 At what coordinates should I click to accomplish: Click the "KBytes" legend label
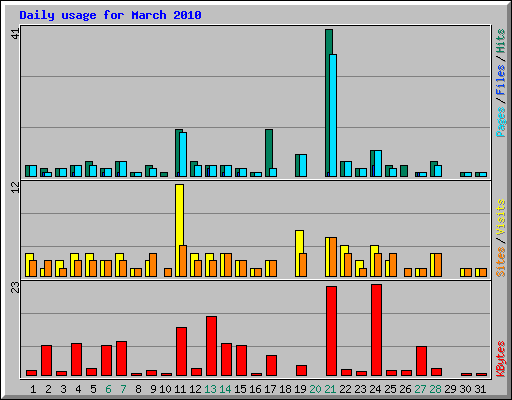(501, 359)
